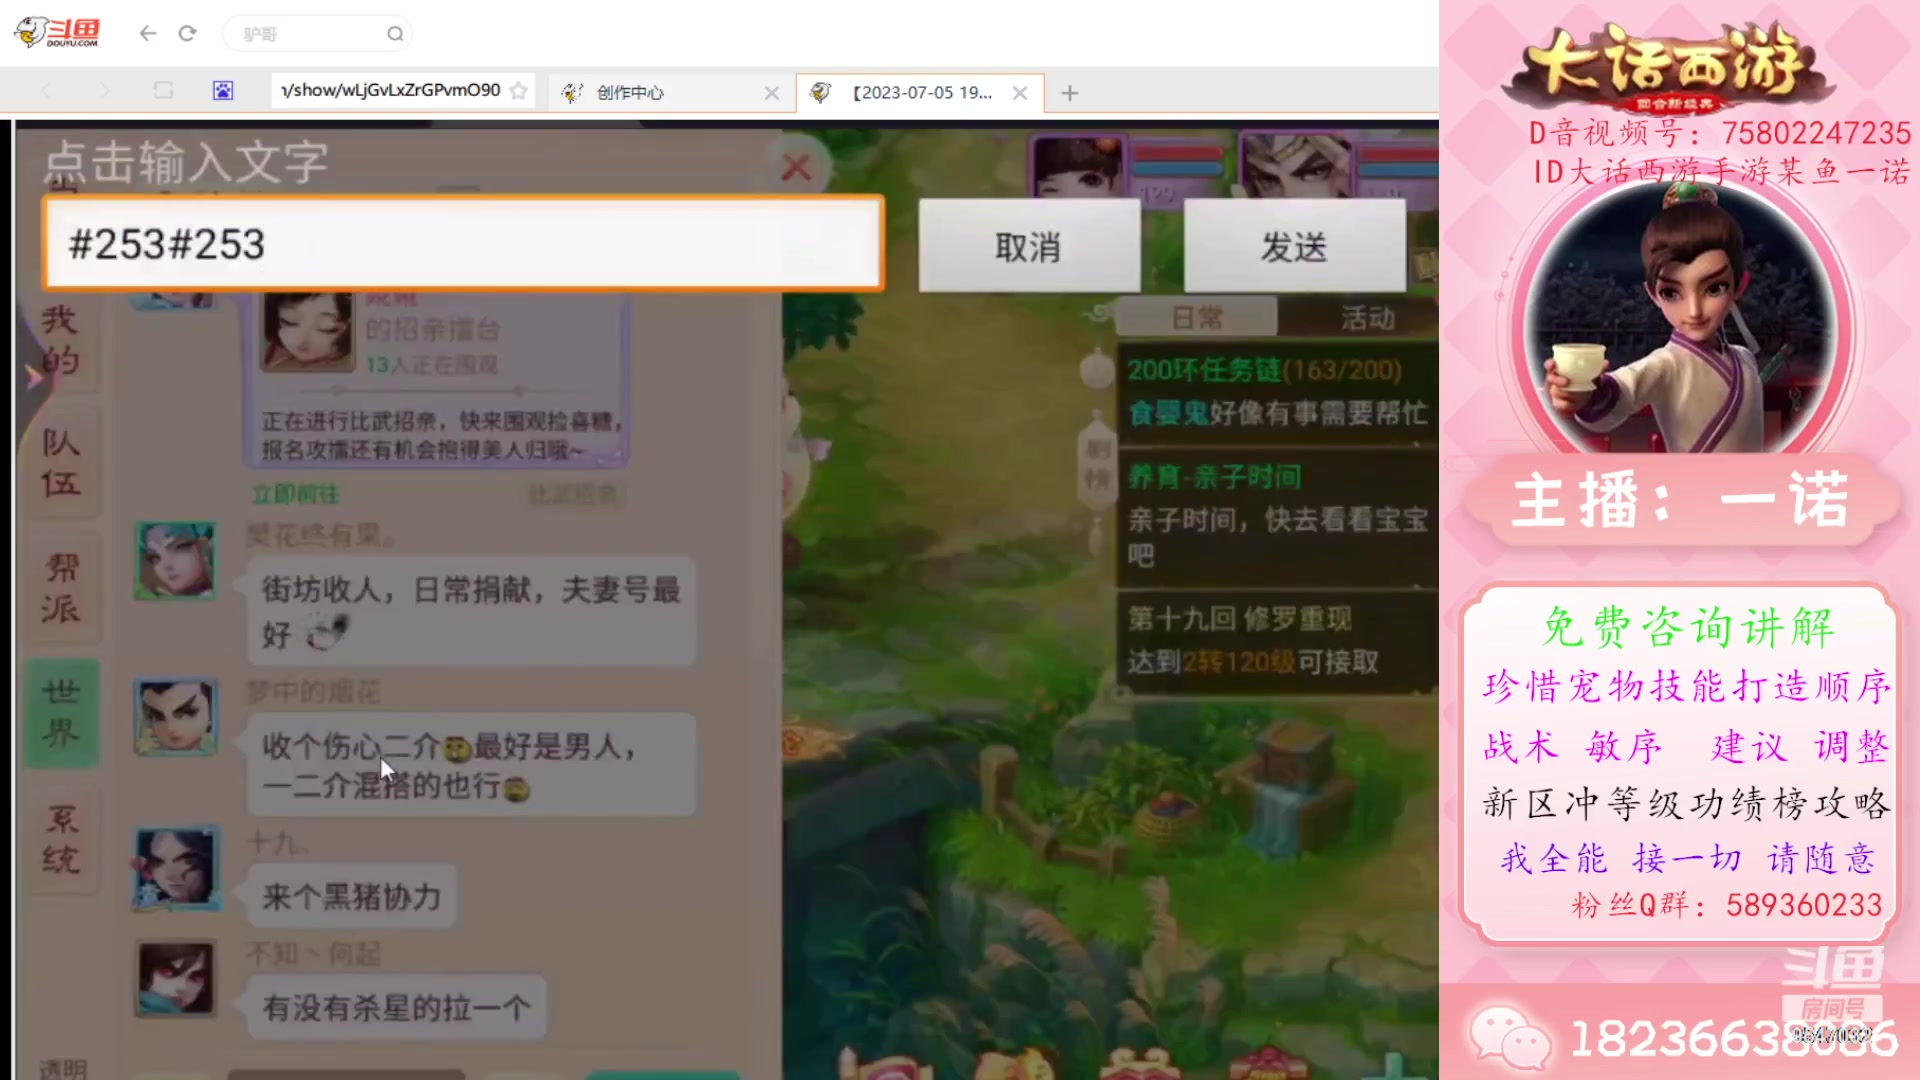Click avatar of 有没有杀星 message sender
Viewport: 1920px width, 1080px height.
click(175, 978)
